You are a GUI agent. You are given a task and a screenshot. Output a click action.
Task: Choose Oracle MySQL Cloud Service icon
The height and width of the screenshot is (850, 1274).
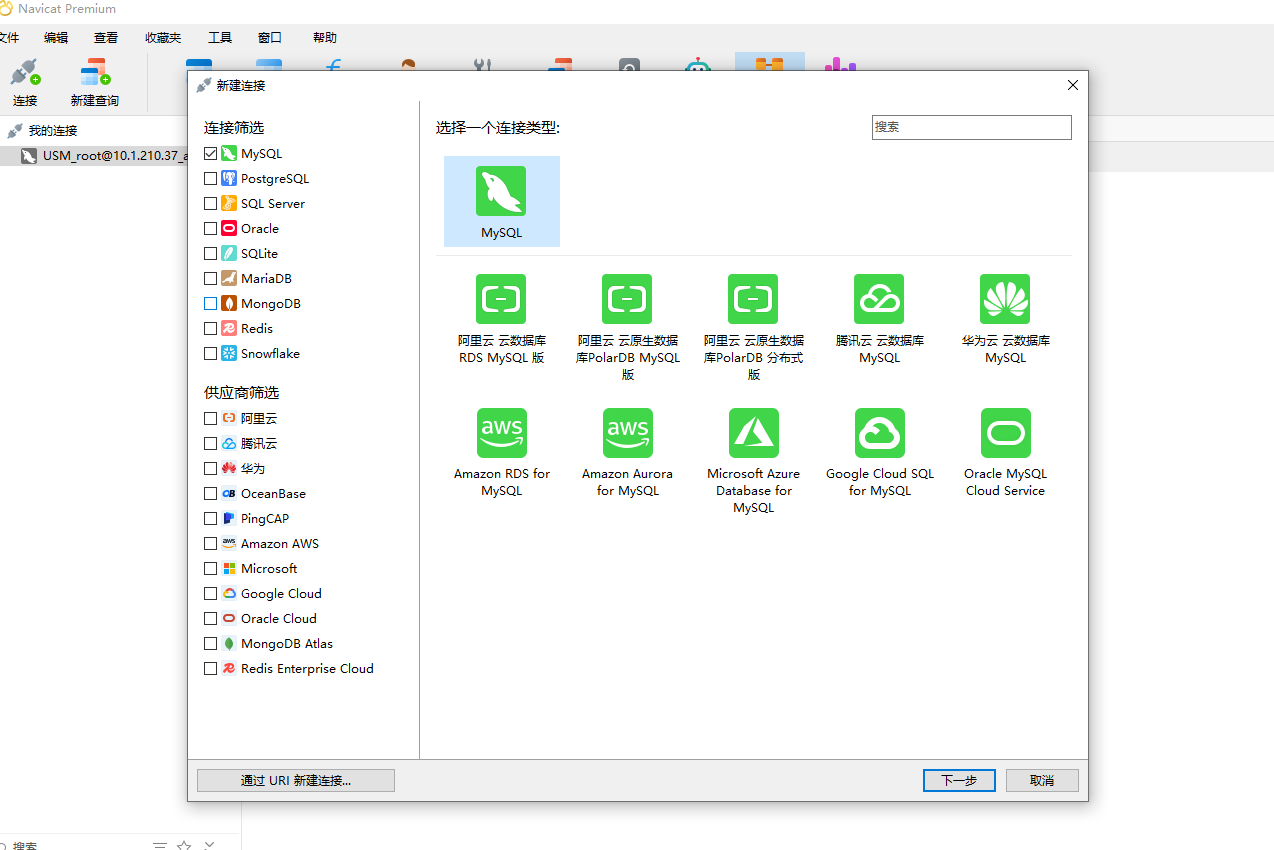(1005, 433)
